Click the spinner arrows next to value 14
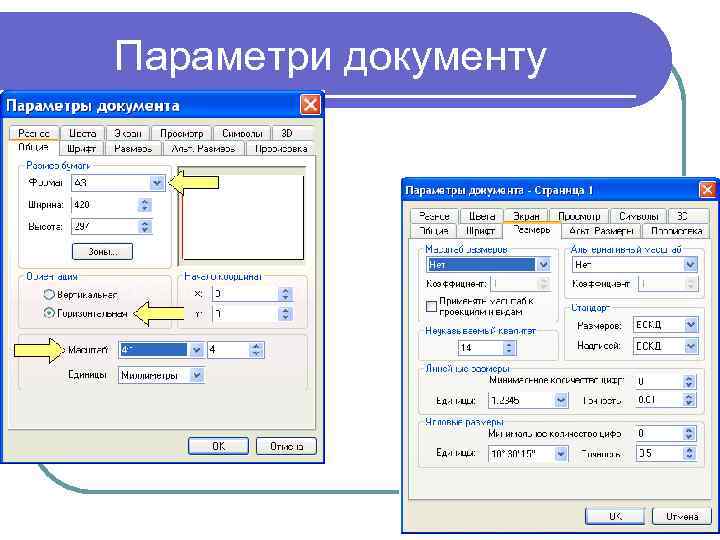 509,348
